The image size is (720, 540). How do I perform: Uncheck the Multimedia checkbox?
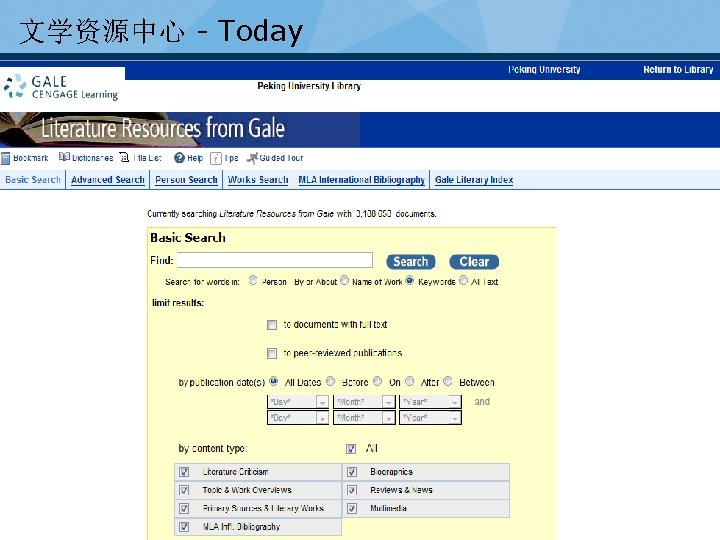[352, 508]
